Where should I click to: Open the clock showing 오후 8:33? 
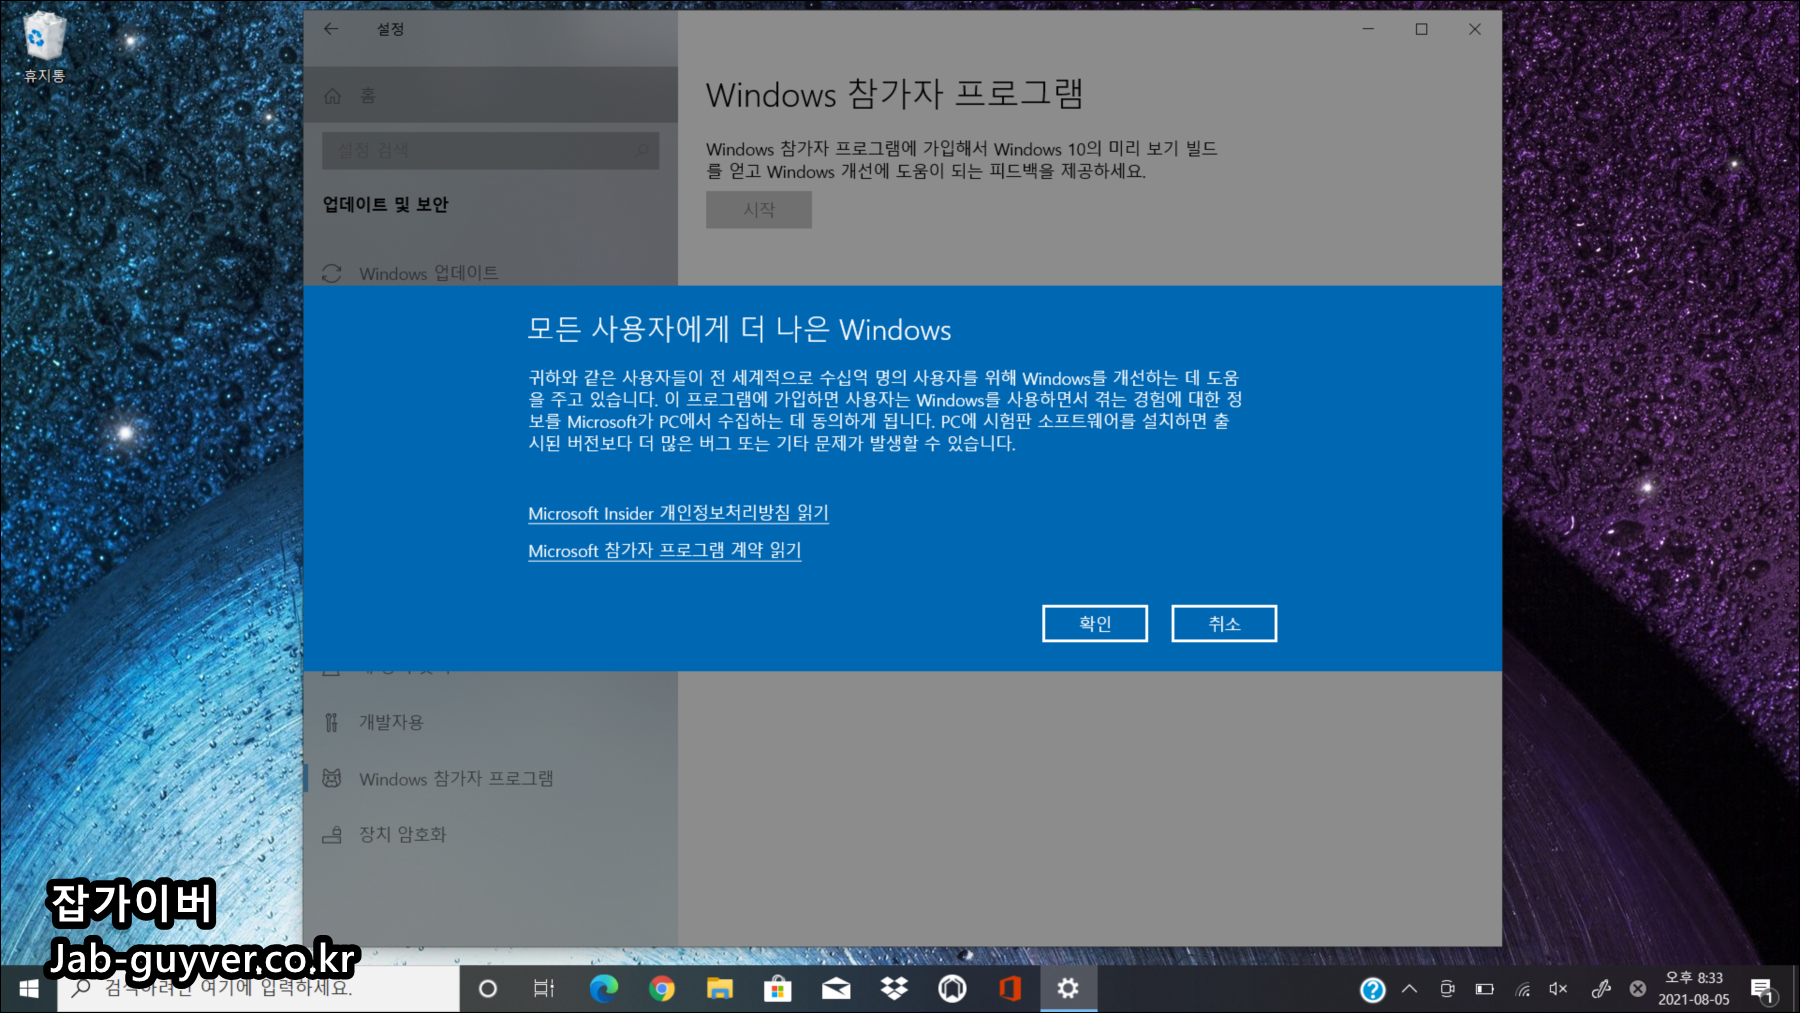(x=1694, y=989)
